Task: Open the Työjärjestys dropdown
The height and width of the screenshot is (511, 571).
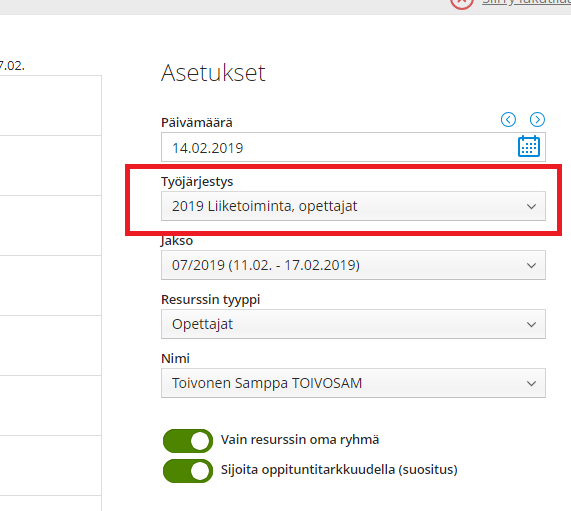Action: click(353, 206)
